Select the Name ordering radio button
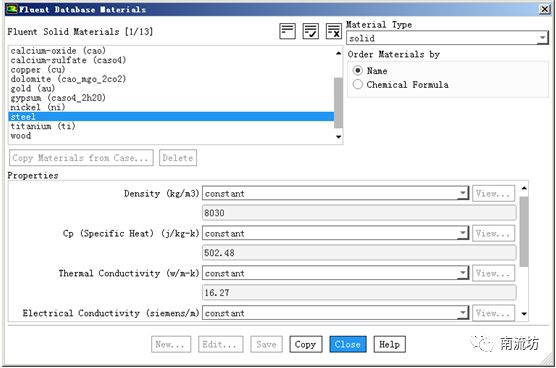Screen dimensions: 556x368 pyautogui.click(x=358, y=71)
